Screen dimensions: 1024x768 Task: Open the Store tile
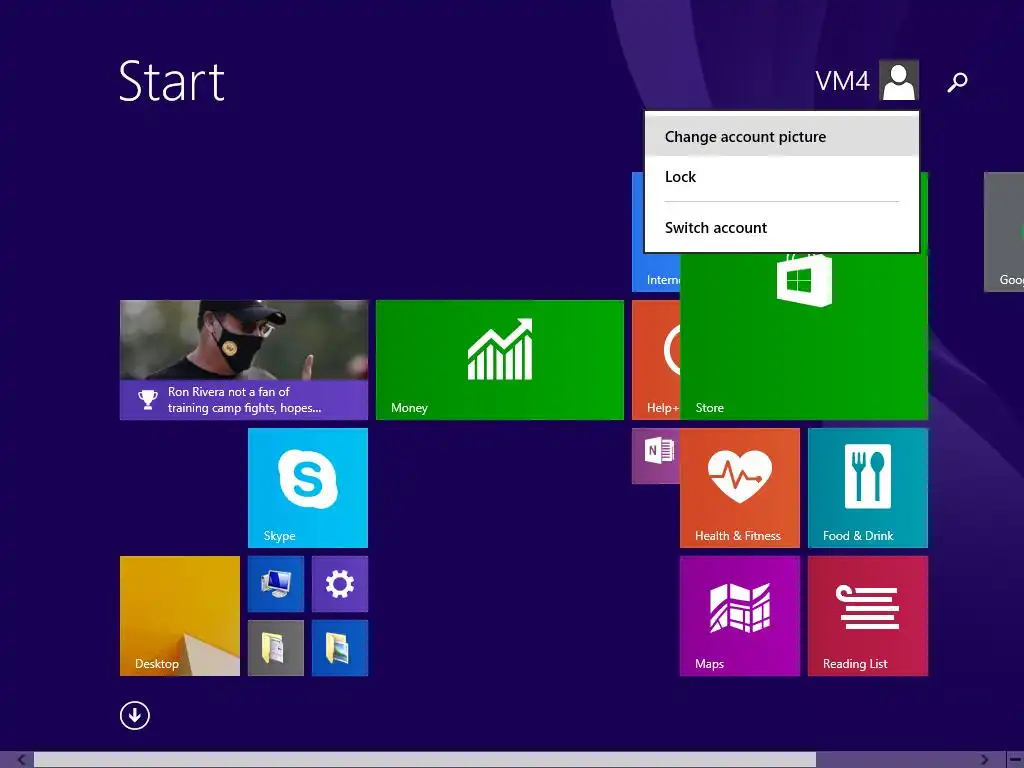coord(804,336)
